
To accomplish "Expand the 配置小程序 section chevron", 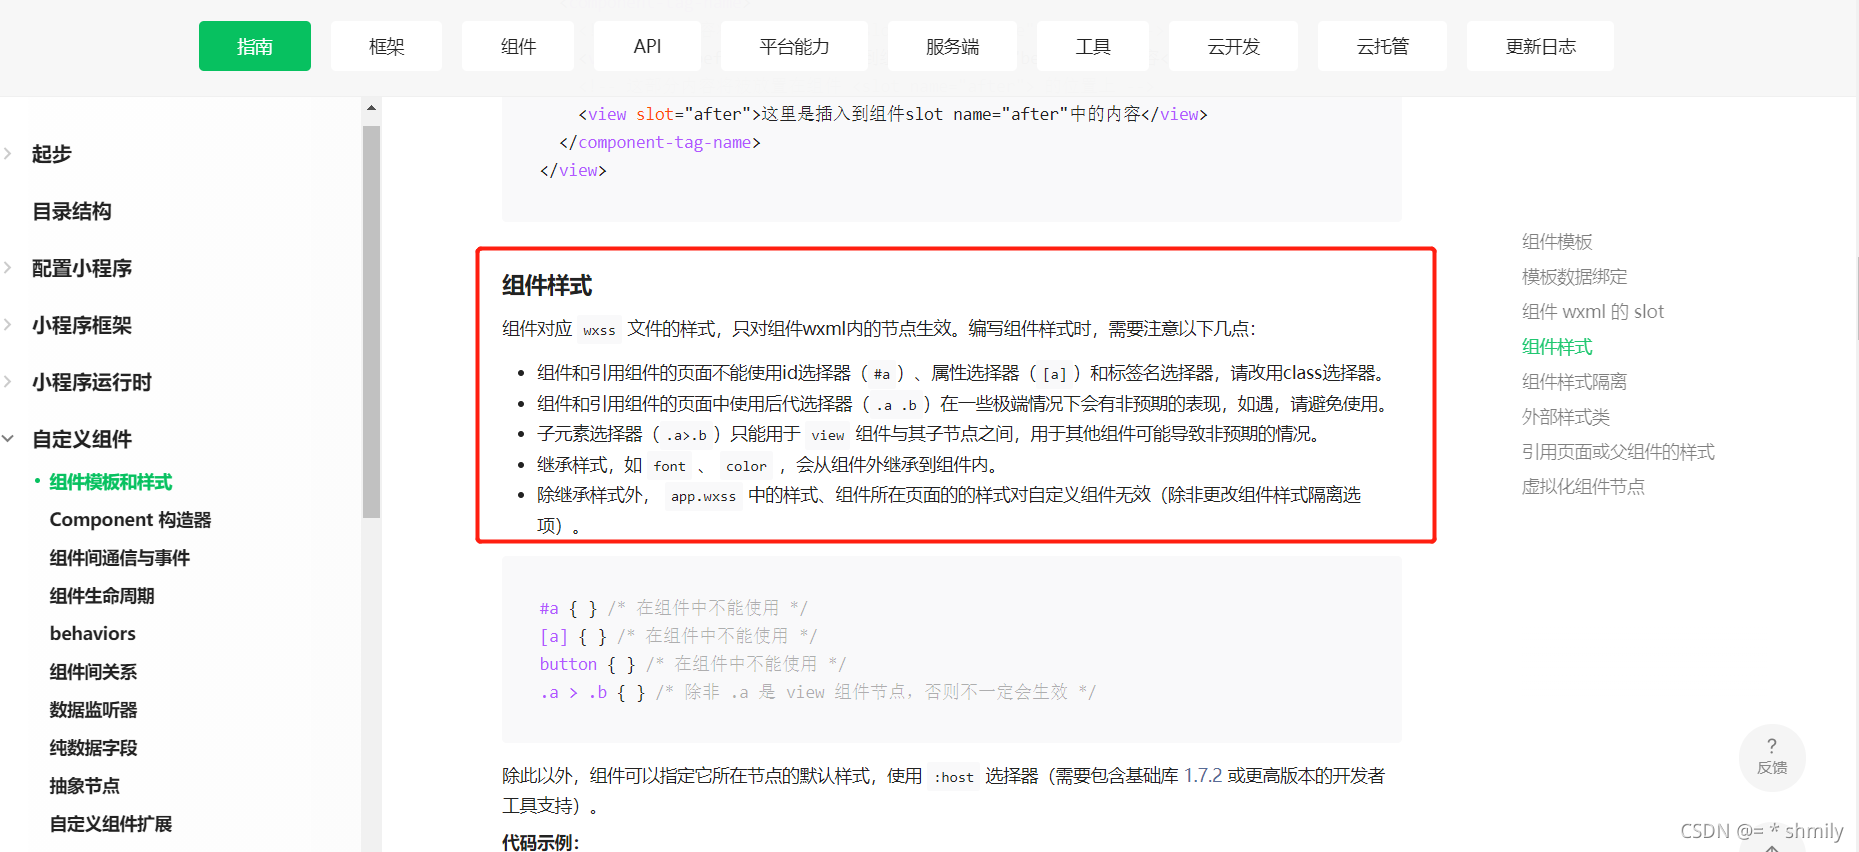I will (x=8, y=267).
